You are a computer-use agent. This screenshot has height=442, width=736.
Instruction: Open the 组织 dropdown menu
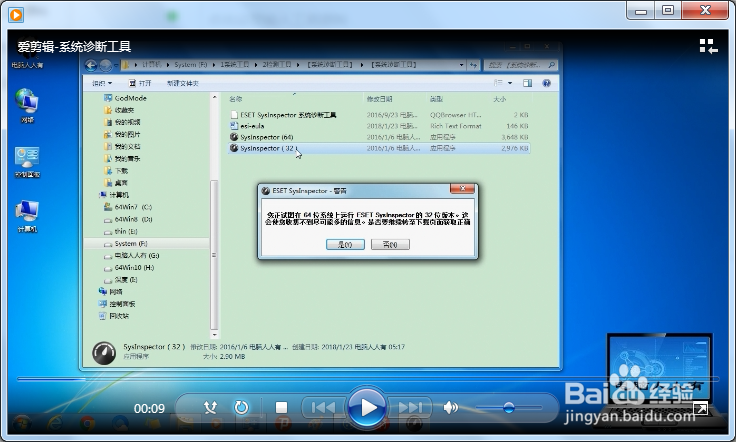point(102,83)
